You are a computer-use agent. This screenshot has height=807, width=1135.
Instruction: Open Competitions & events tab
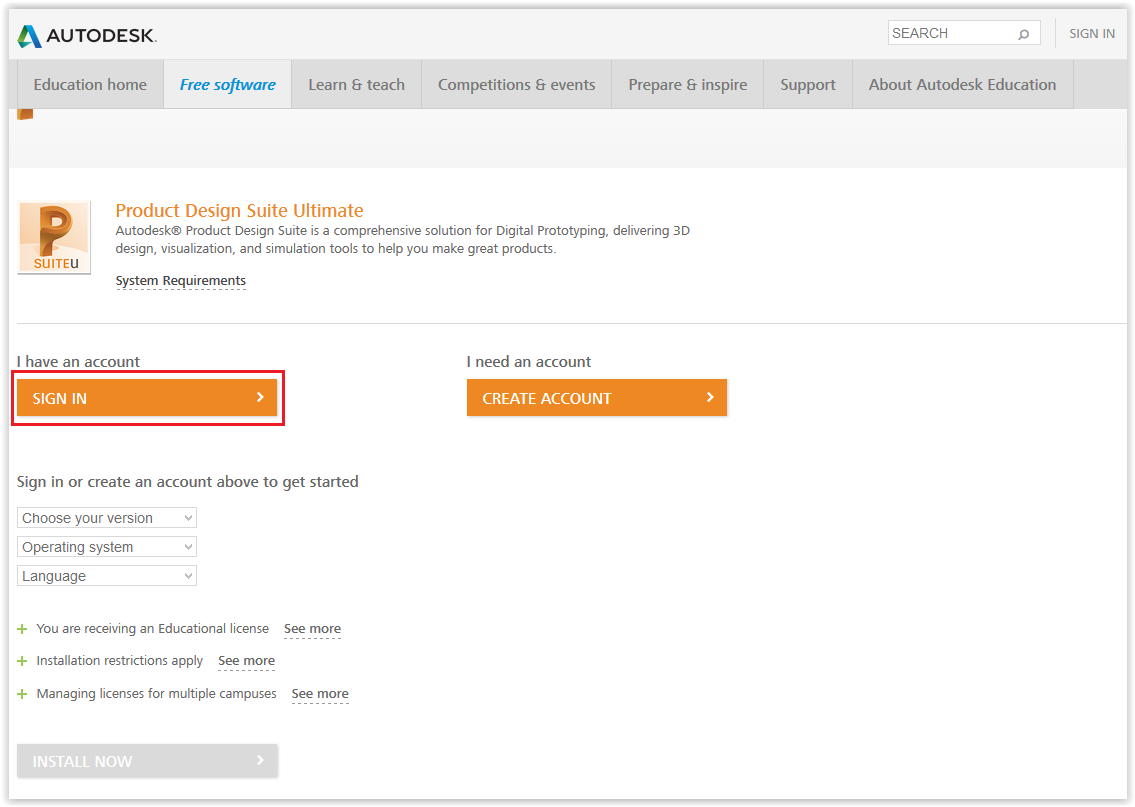click(x=516, y=85)
